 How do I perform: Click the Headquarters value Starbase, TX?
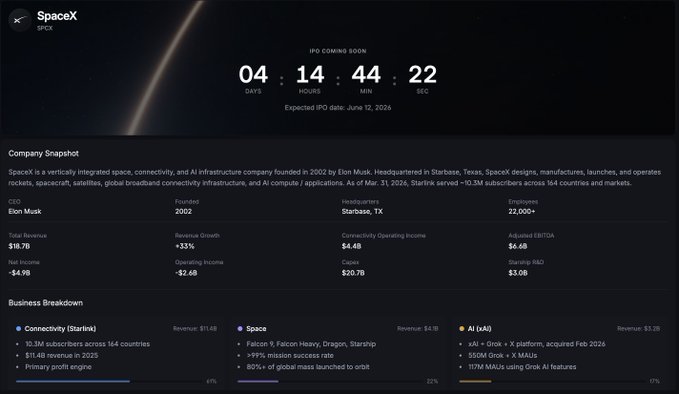(362, 212)
